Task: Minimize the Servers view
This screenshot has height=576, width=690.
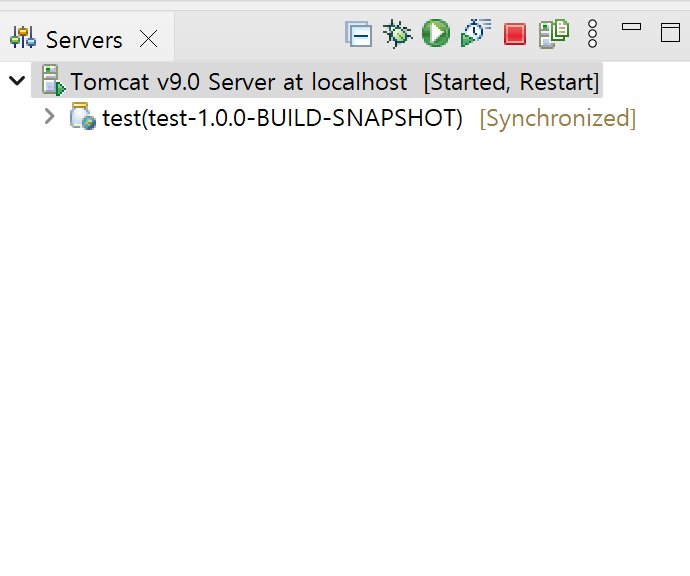Action: [631, 27]
